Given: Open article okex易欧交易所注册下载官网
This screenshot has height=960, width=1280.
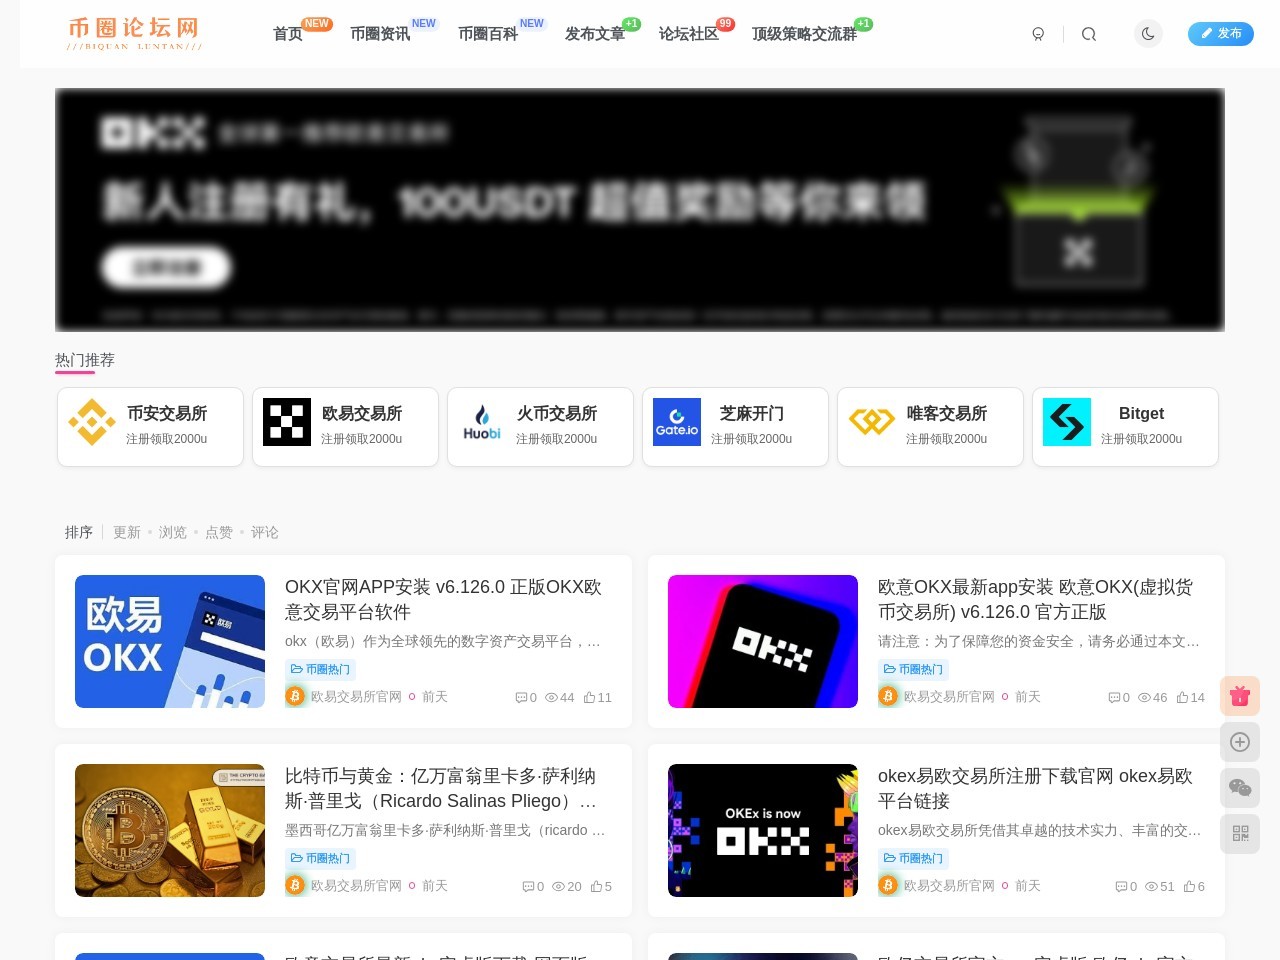Looking at the screenshot, I should click(x=1035, y=788).
